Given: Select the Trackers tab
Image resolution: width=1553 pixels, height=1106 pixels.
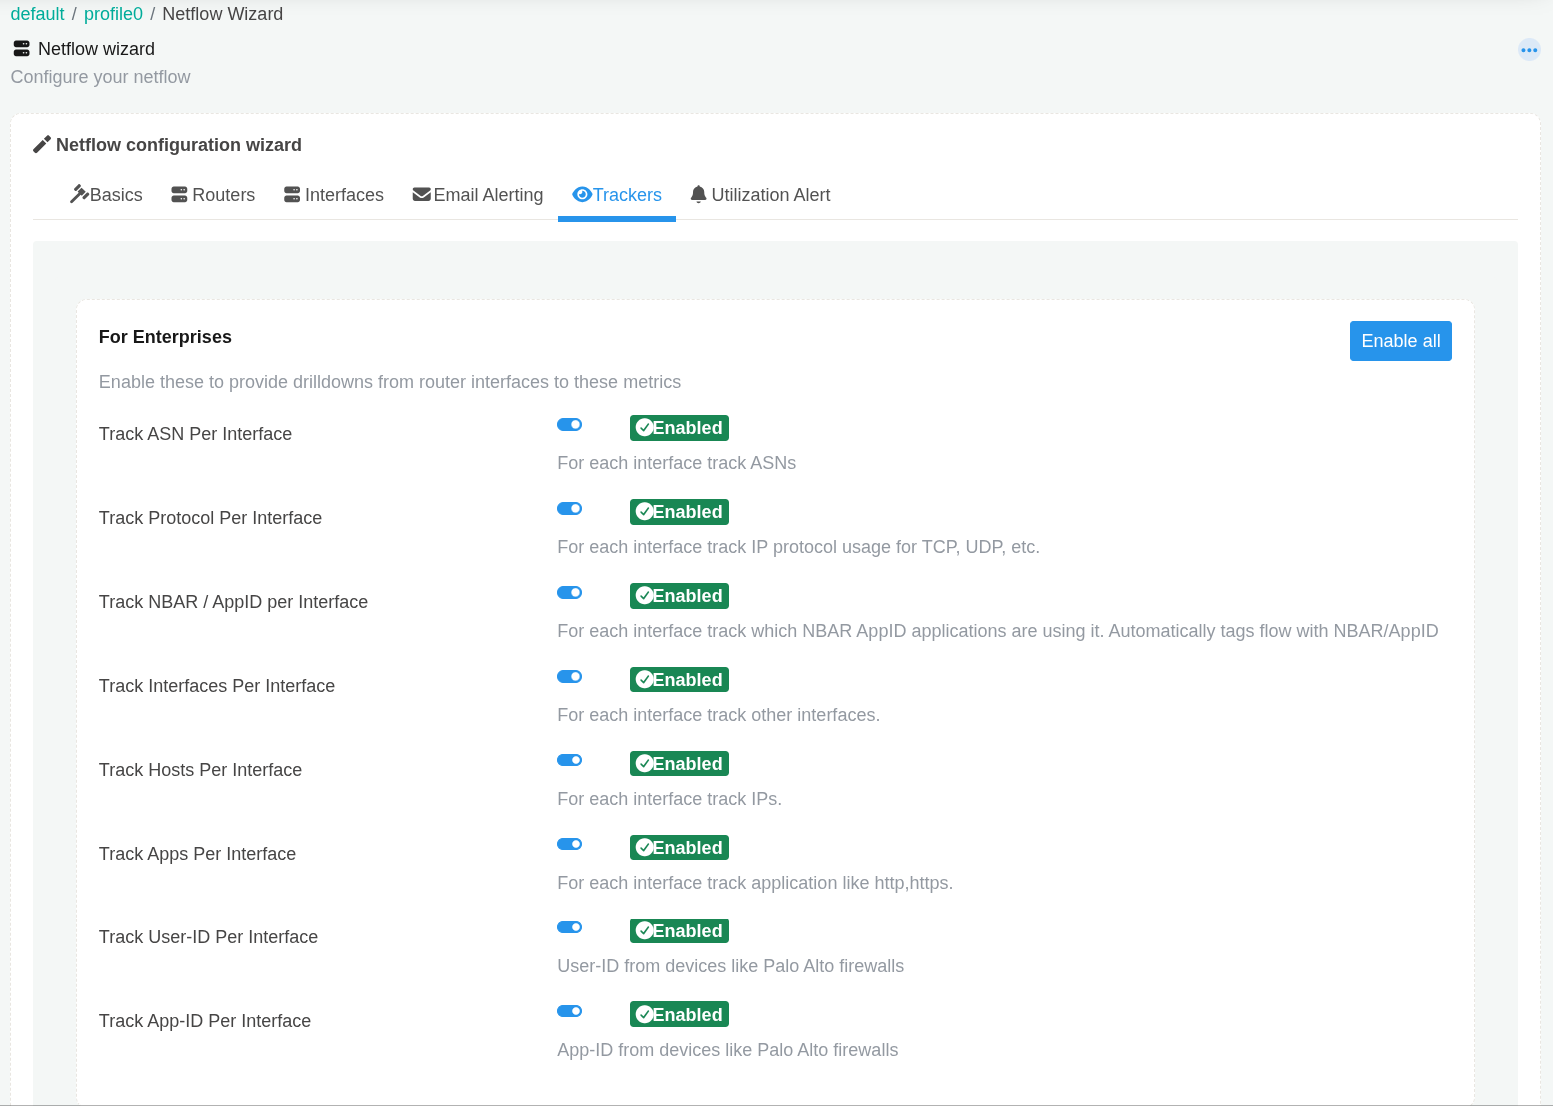Looking at the screenshot, I should pyautogui.click(x=617, y=195).
